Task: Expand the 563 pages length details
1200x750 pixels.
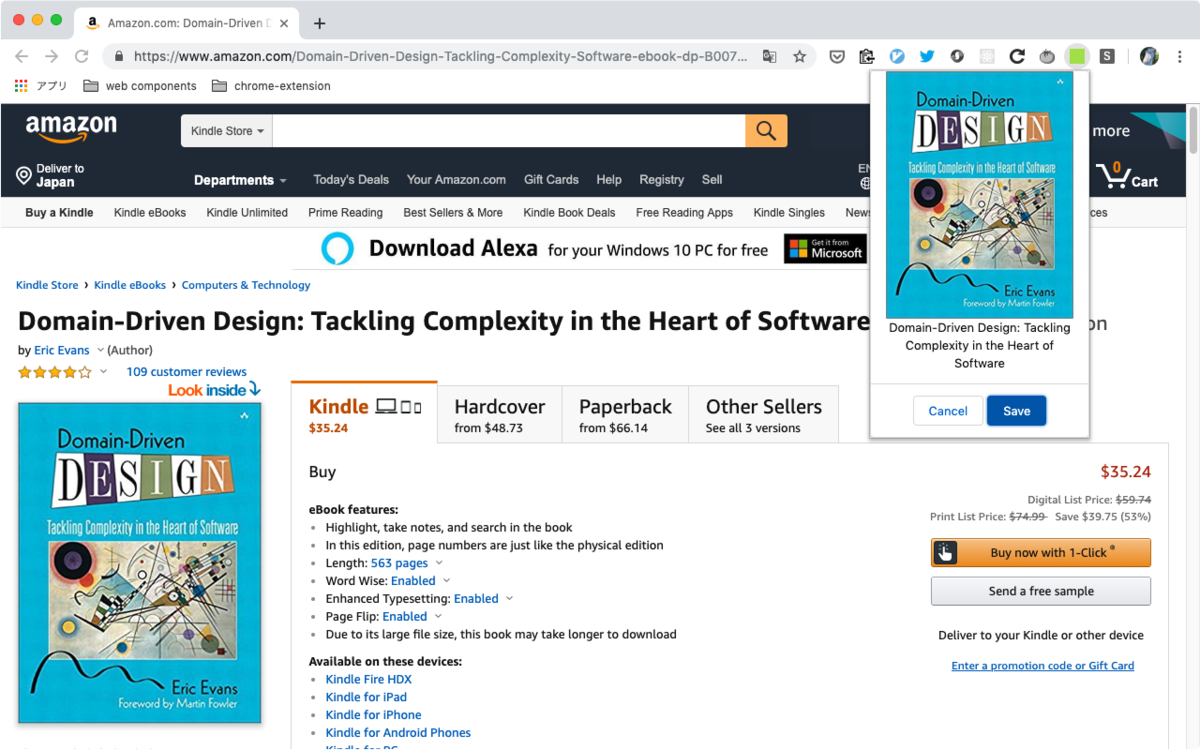Action: (439, 563)
